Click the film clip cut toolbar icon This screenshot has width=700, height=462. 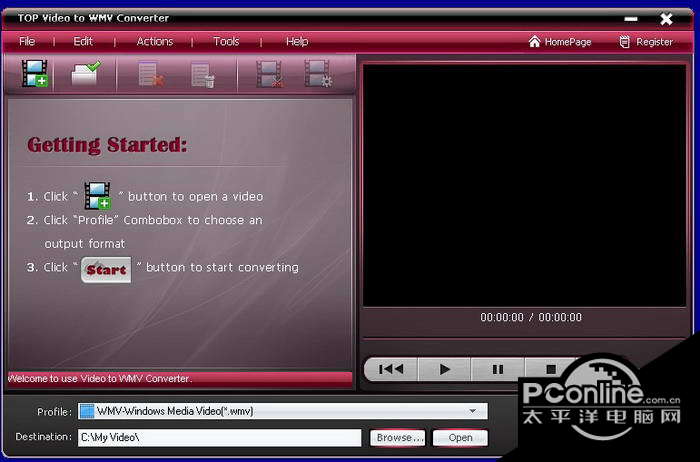click(x=270, y=74)
